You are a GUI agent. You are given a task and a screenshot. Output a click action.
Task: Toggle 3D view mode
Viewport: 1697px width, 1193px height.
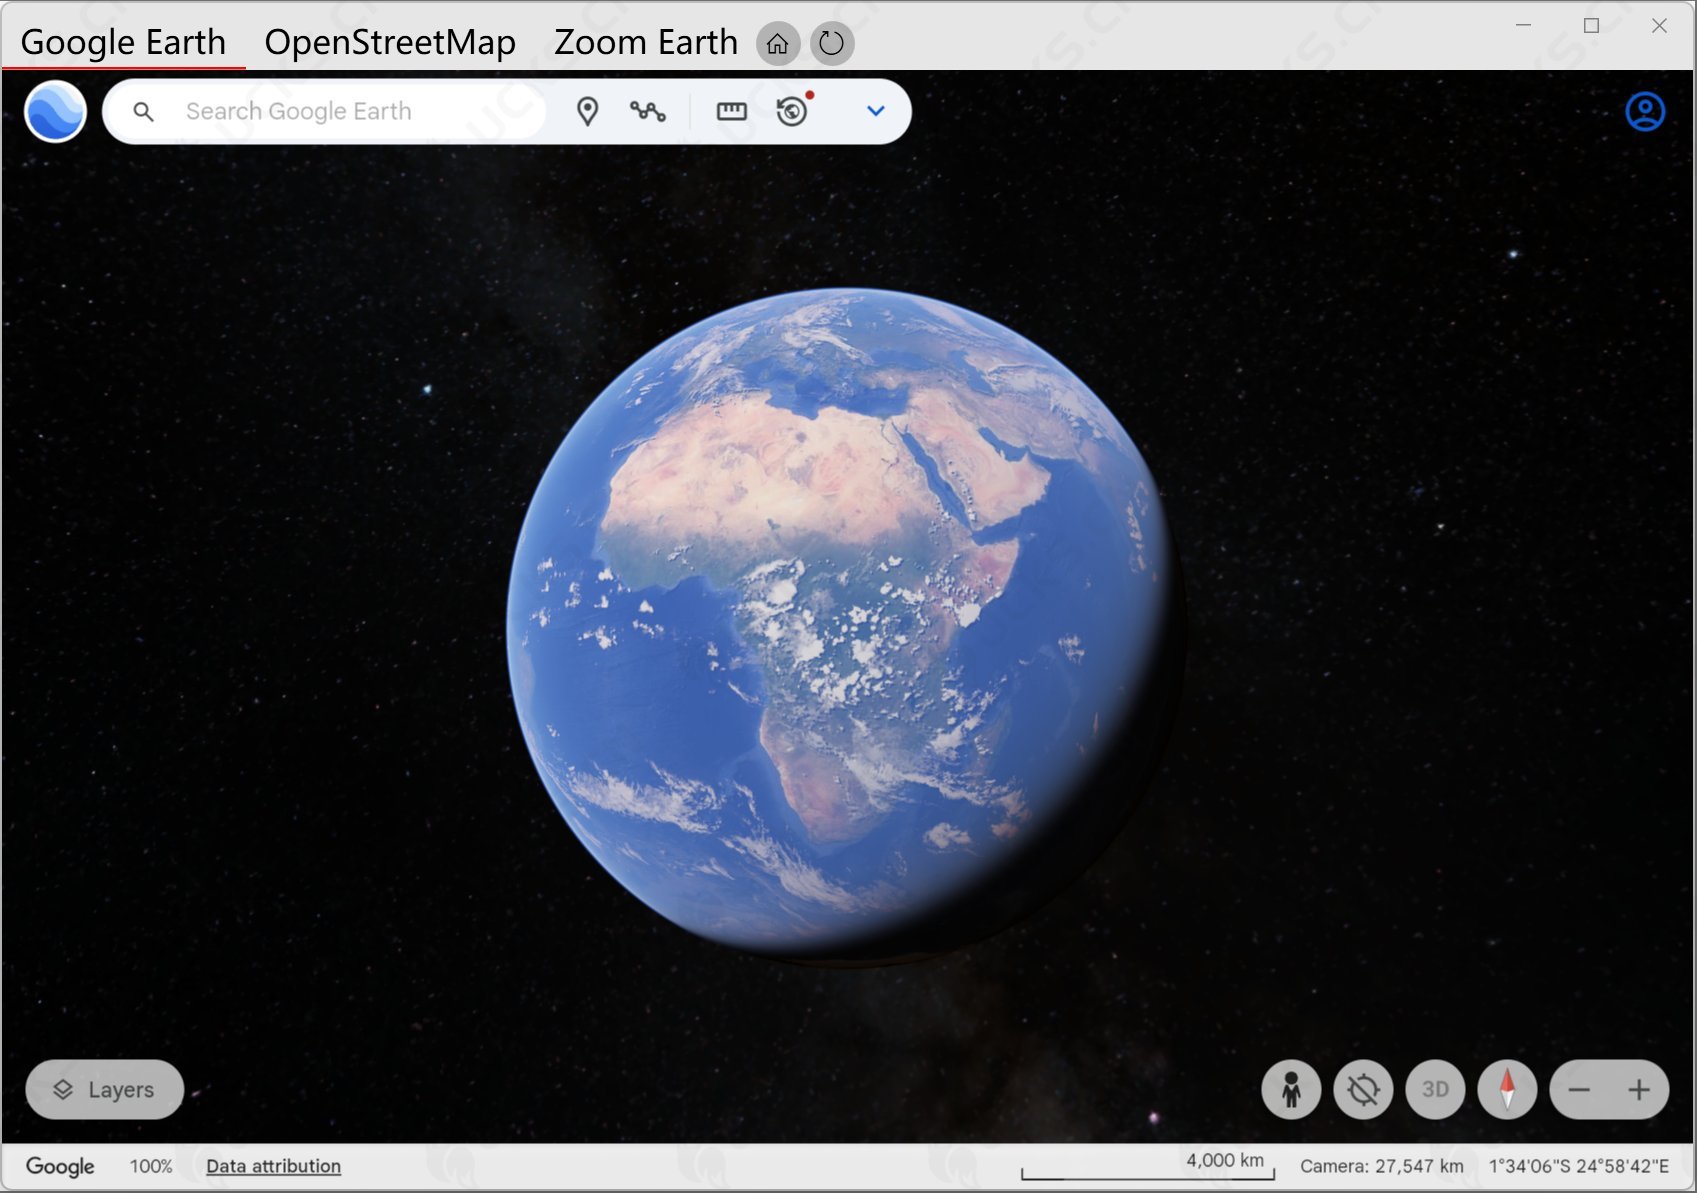(1435, 1089)
